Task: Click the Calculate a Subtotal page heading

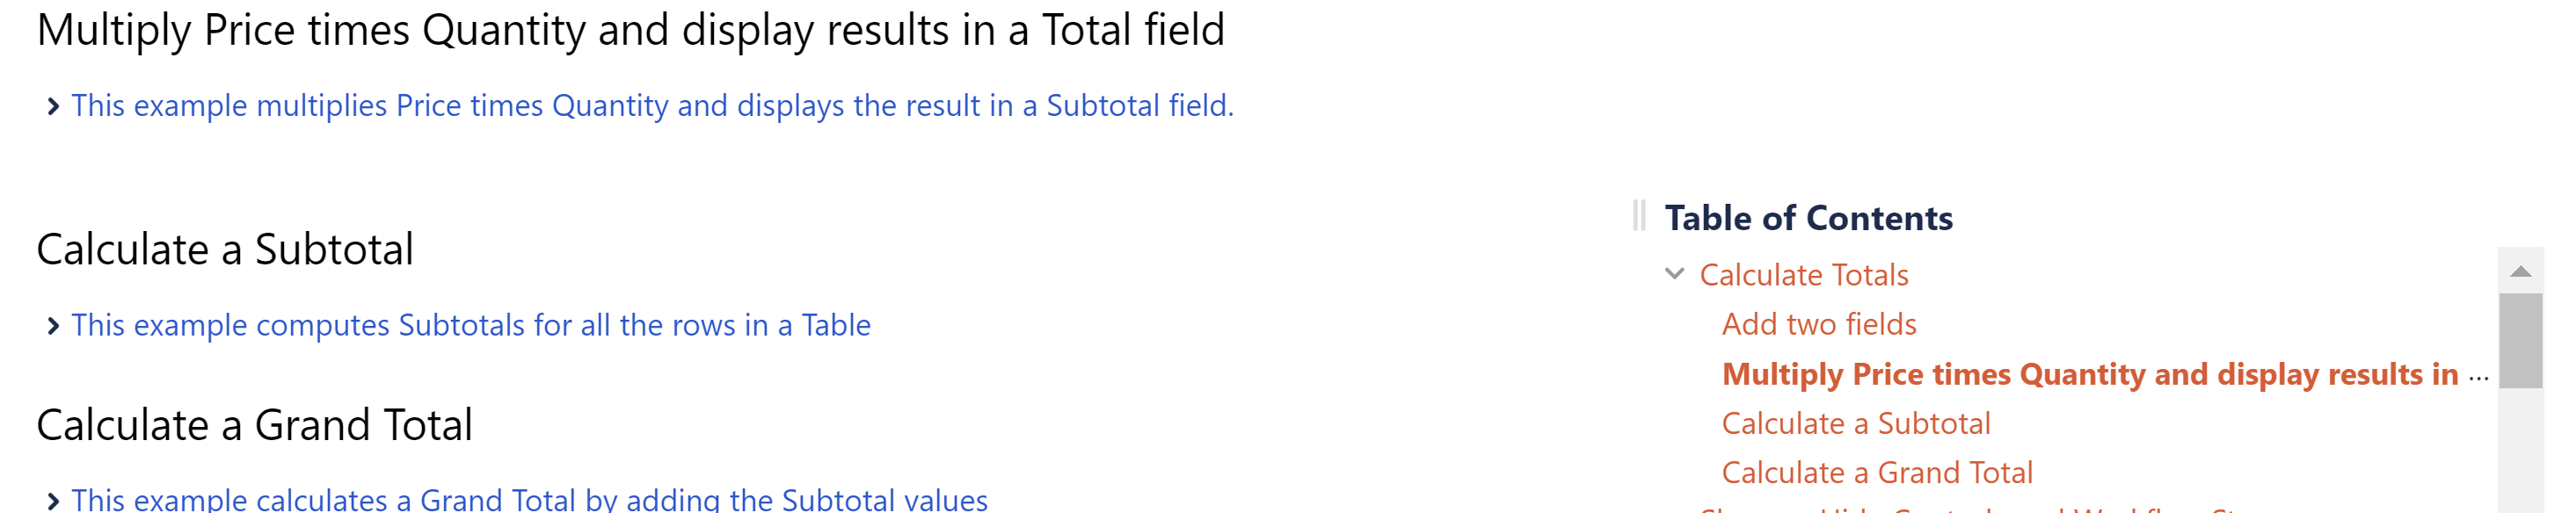Action: (x=225, y=250)
